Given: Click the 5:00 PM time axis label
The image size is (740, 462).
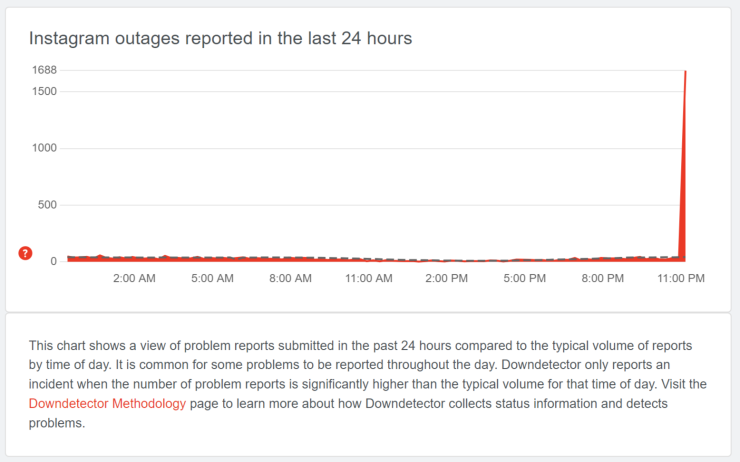Looking at the screenshot, I should [525, 278].
